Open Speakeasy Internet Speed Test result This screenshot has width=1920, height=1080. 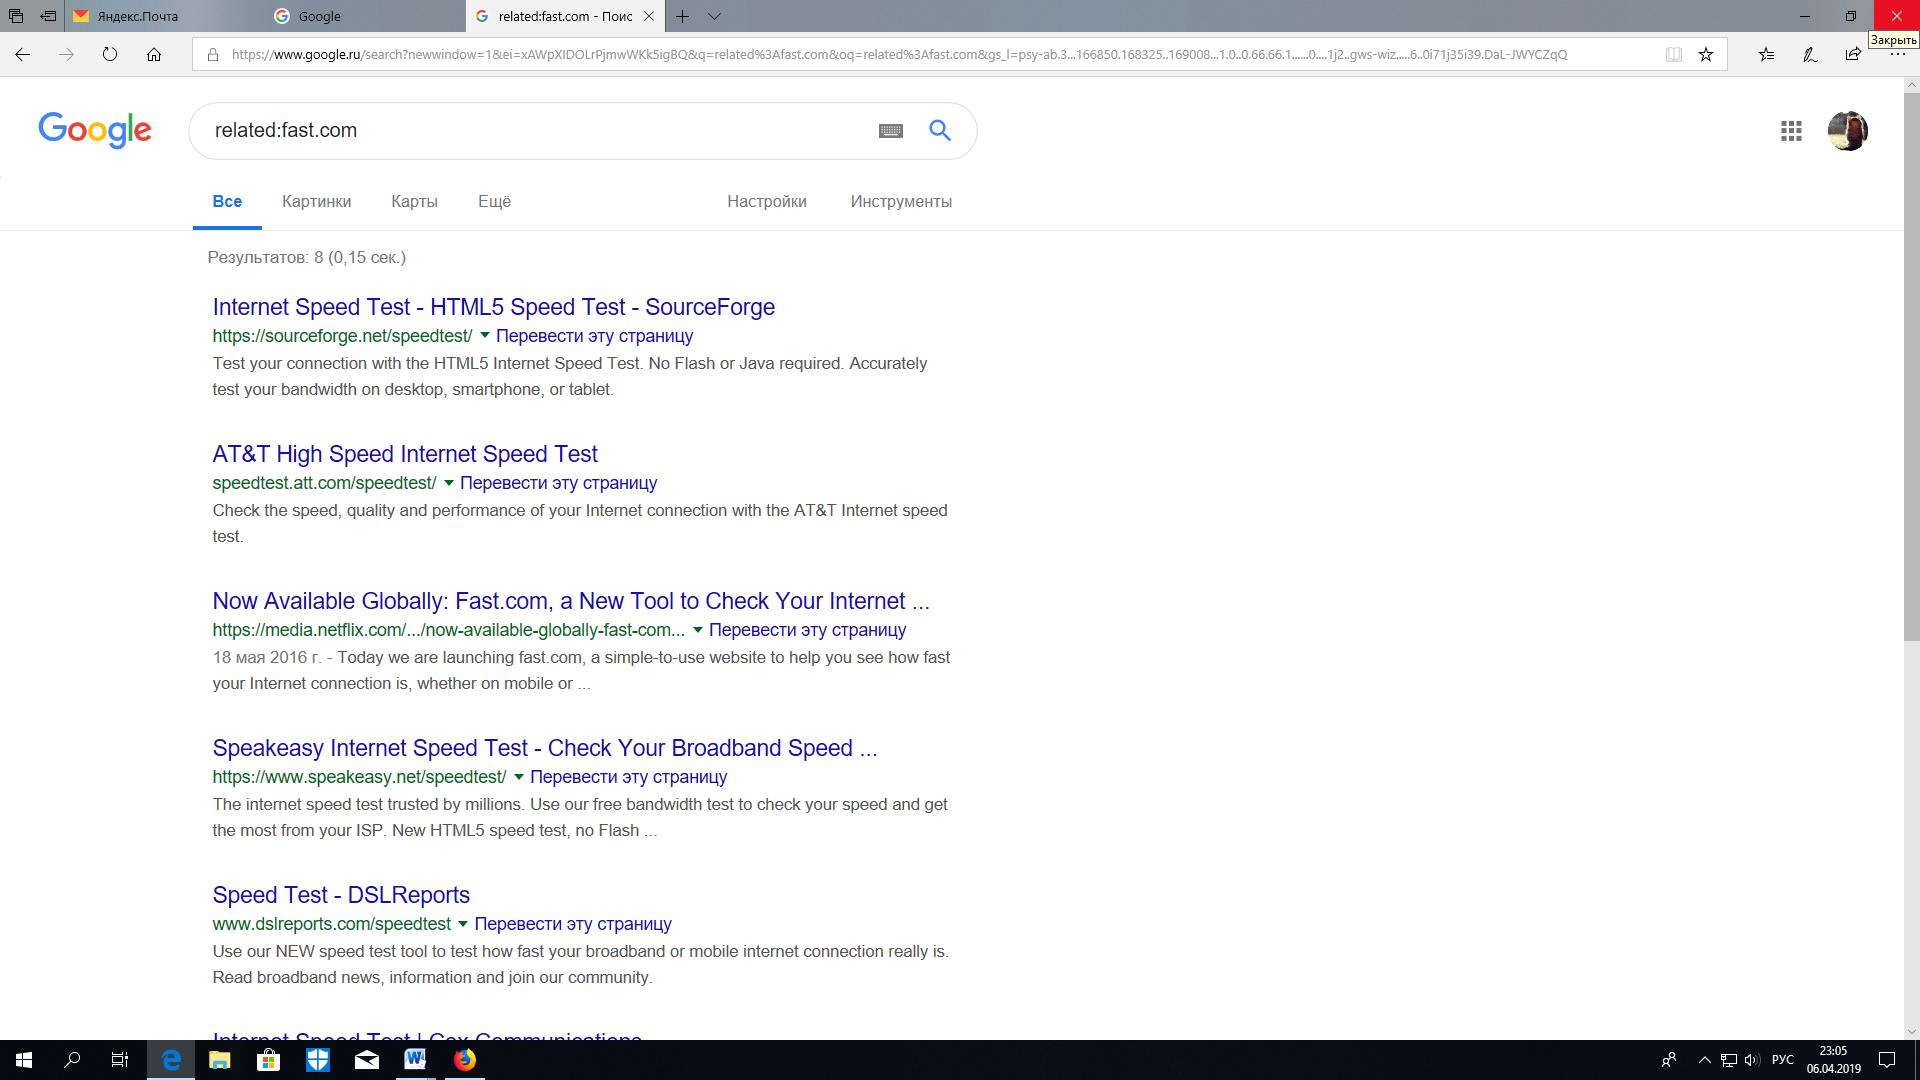[545, 748]
